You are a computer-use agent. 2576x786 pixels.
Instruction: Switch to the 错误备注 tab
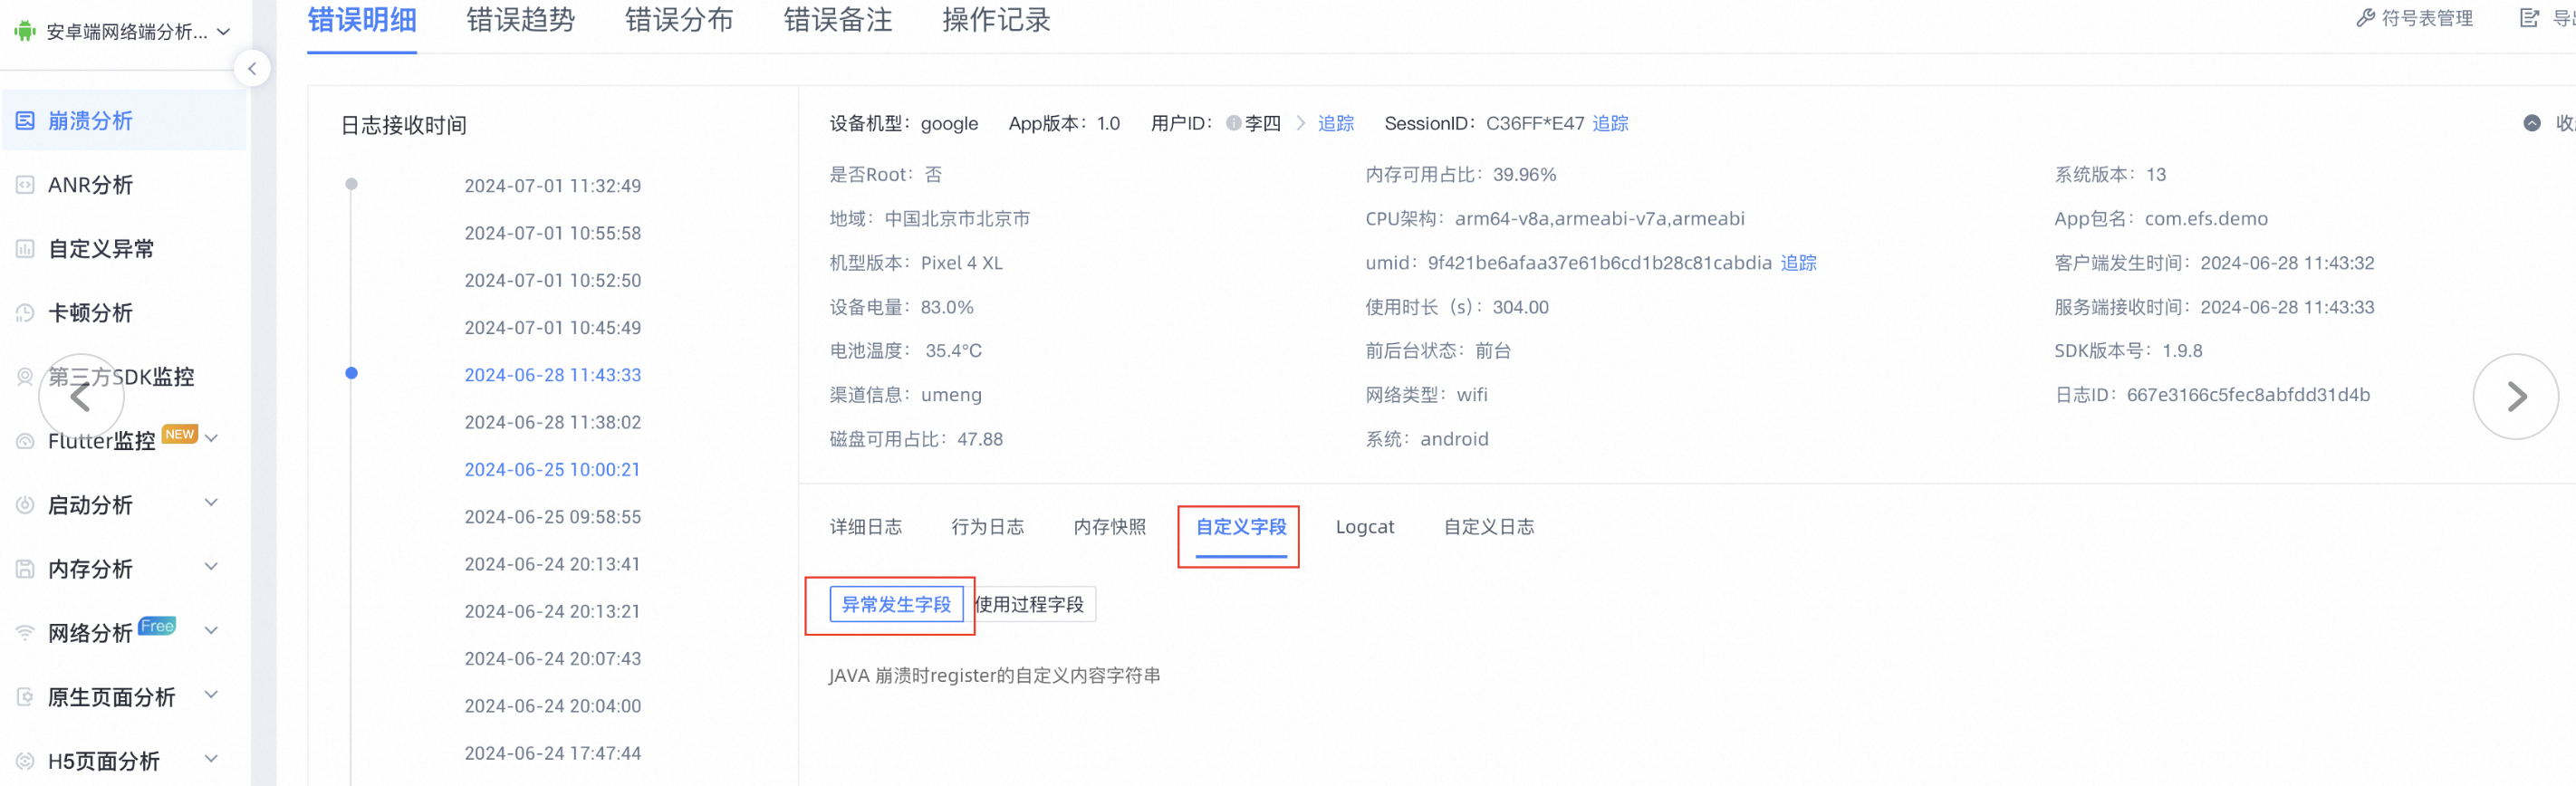click(x=838, y=20)
